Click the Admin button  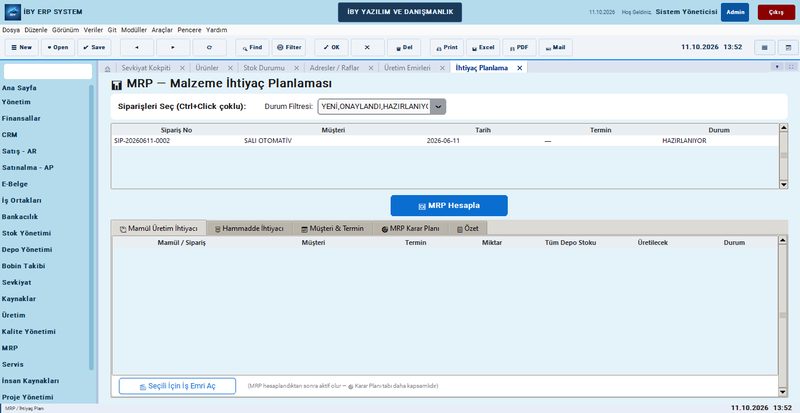click(x=735, y=12)
